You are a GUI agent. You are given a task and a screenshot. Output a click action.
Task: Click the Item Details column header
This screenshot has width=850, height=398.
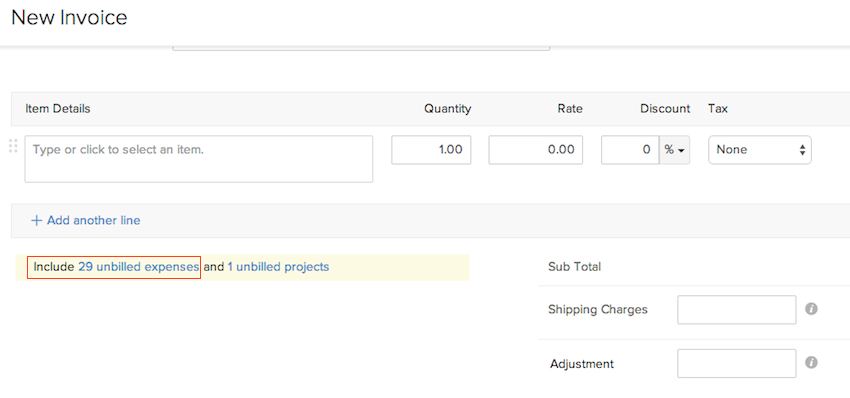click(x=57, y=109)
